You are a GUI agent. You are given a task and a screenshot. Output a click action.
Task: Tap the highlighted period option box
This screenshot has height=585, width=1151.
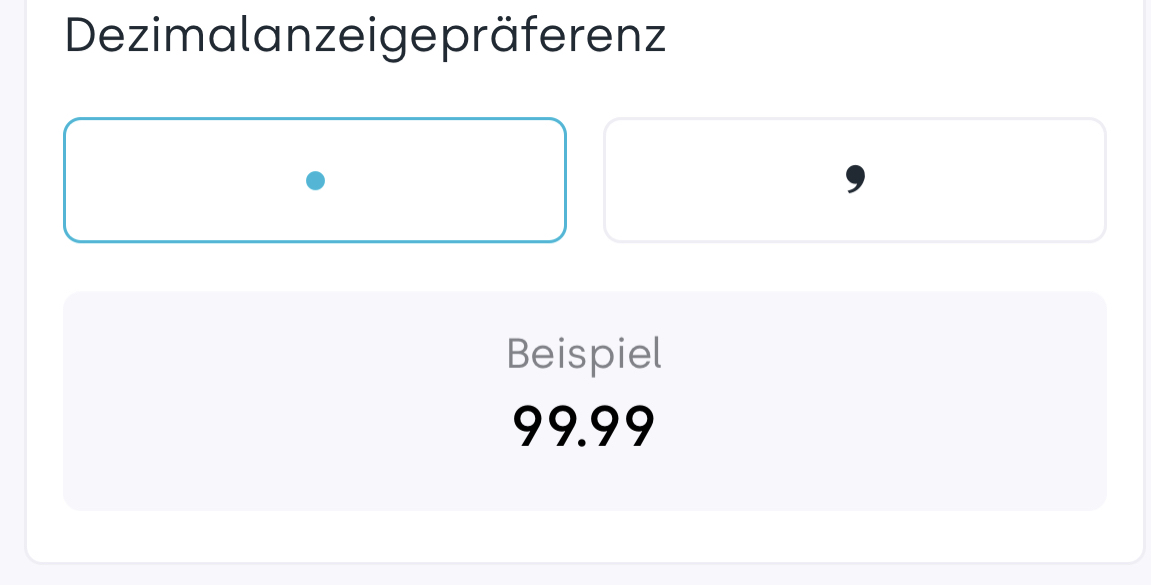(315, 180)
